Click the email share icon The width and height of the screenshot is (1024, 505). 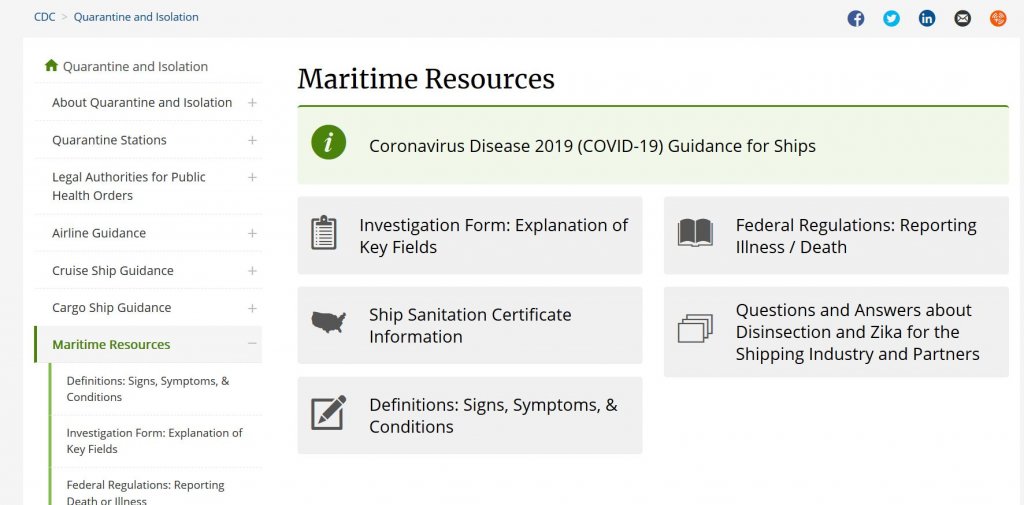[x=962, y=18]
